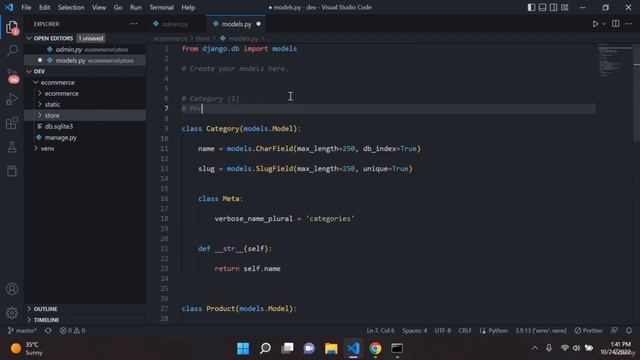Open the Search view in activity bar

[x=12, y=51]
